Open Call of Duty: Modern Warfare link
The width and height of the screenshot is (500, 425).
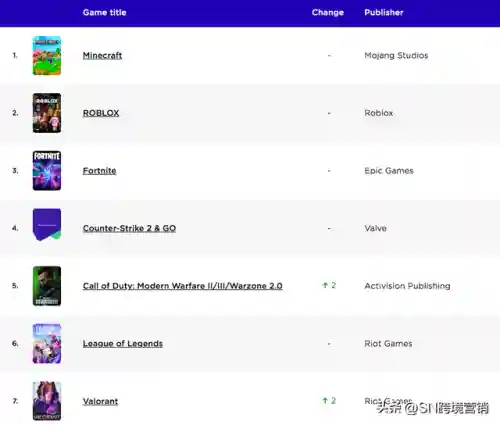click(183, 286)
